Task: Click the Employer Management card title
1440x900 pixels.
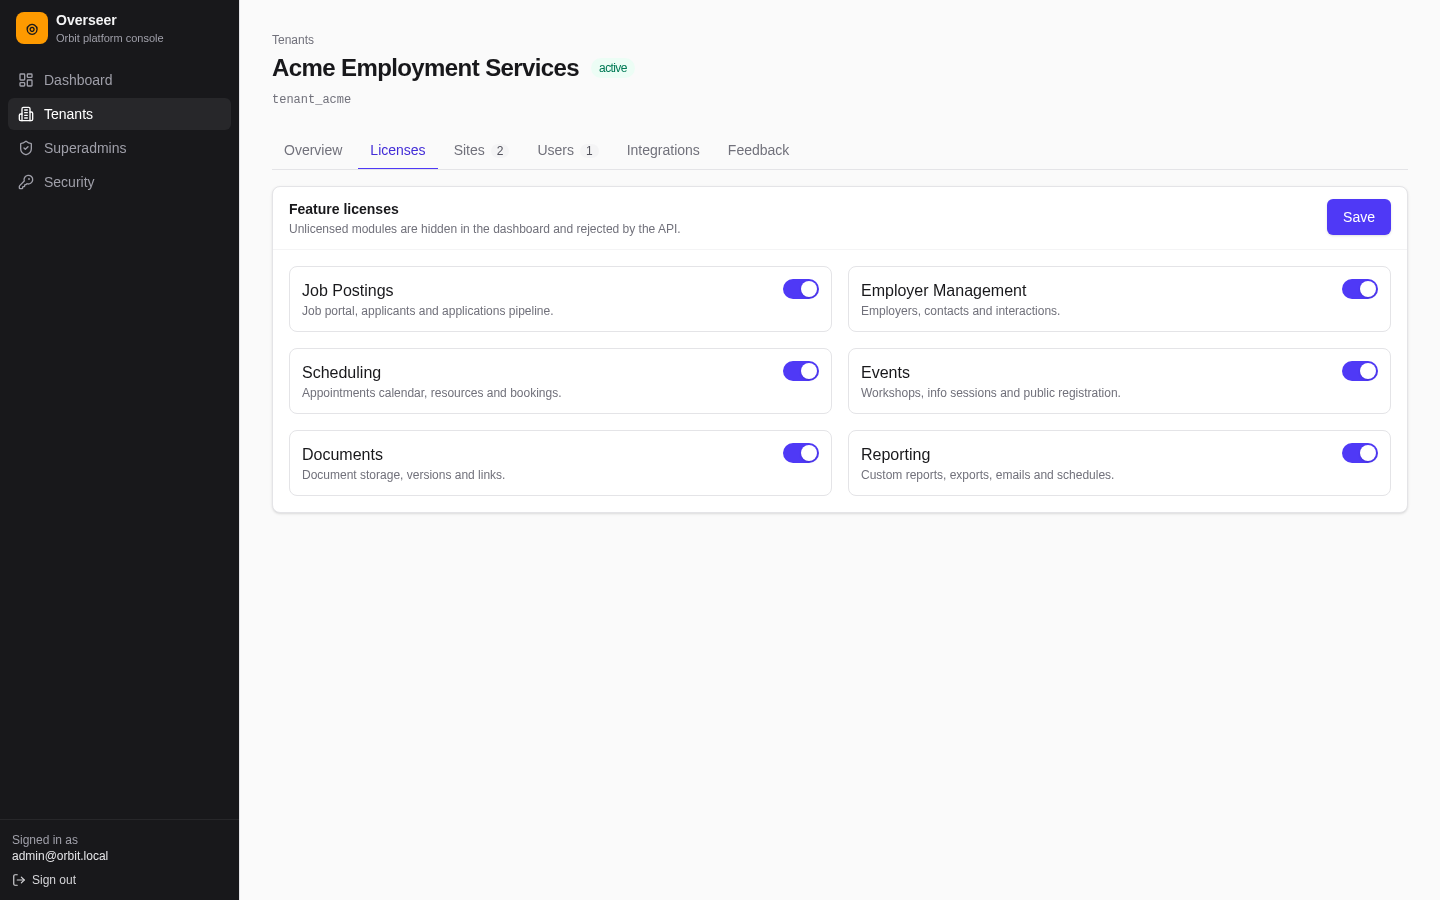Action: click(943, 290)
